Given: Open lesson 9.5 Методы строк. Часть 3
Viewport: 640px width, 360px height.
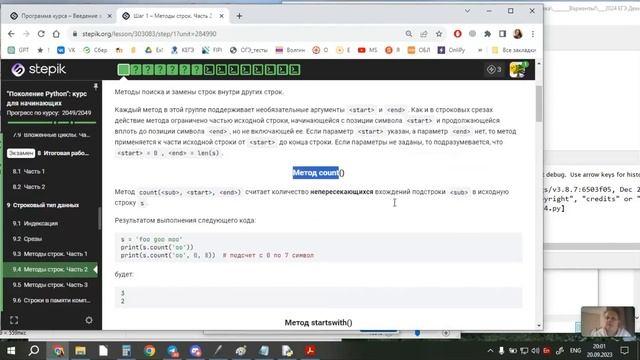Looking at the screenshot, I should click(50, 284).
